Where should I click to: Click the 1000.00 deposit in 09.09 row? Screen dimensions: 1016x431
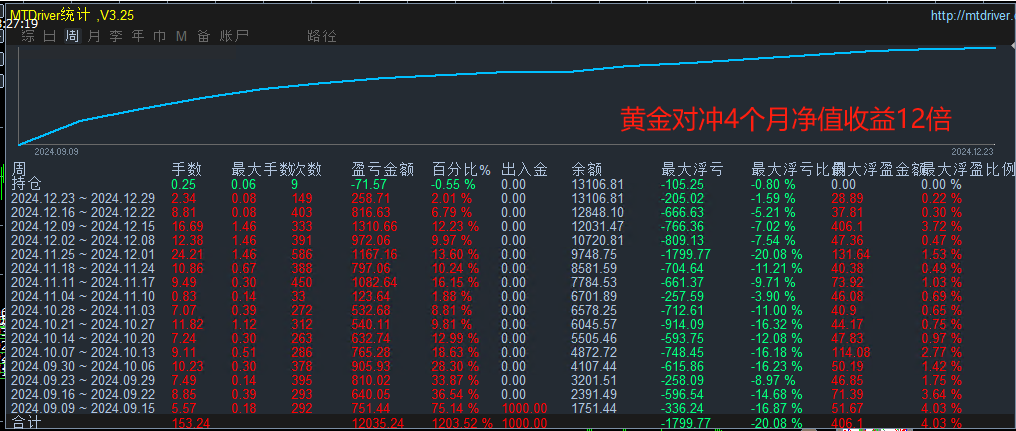(x=525, y=408)
